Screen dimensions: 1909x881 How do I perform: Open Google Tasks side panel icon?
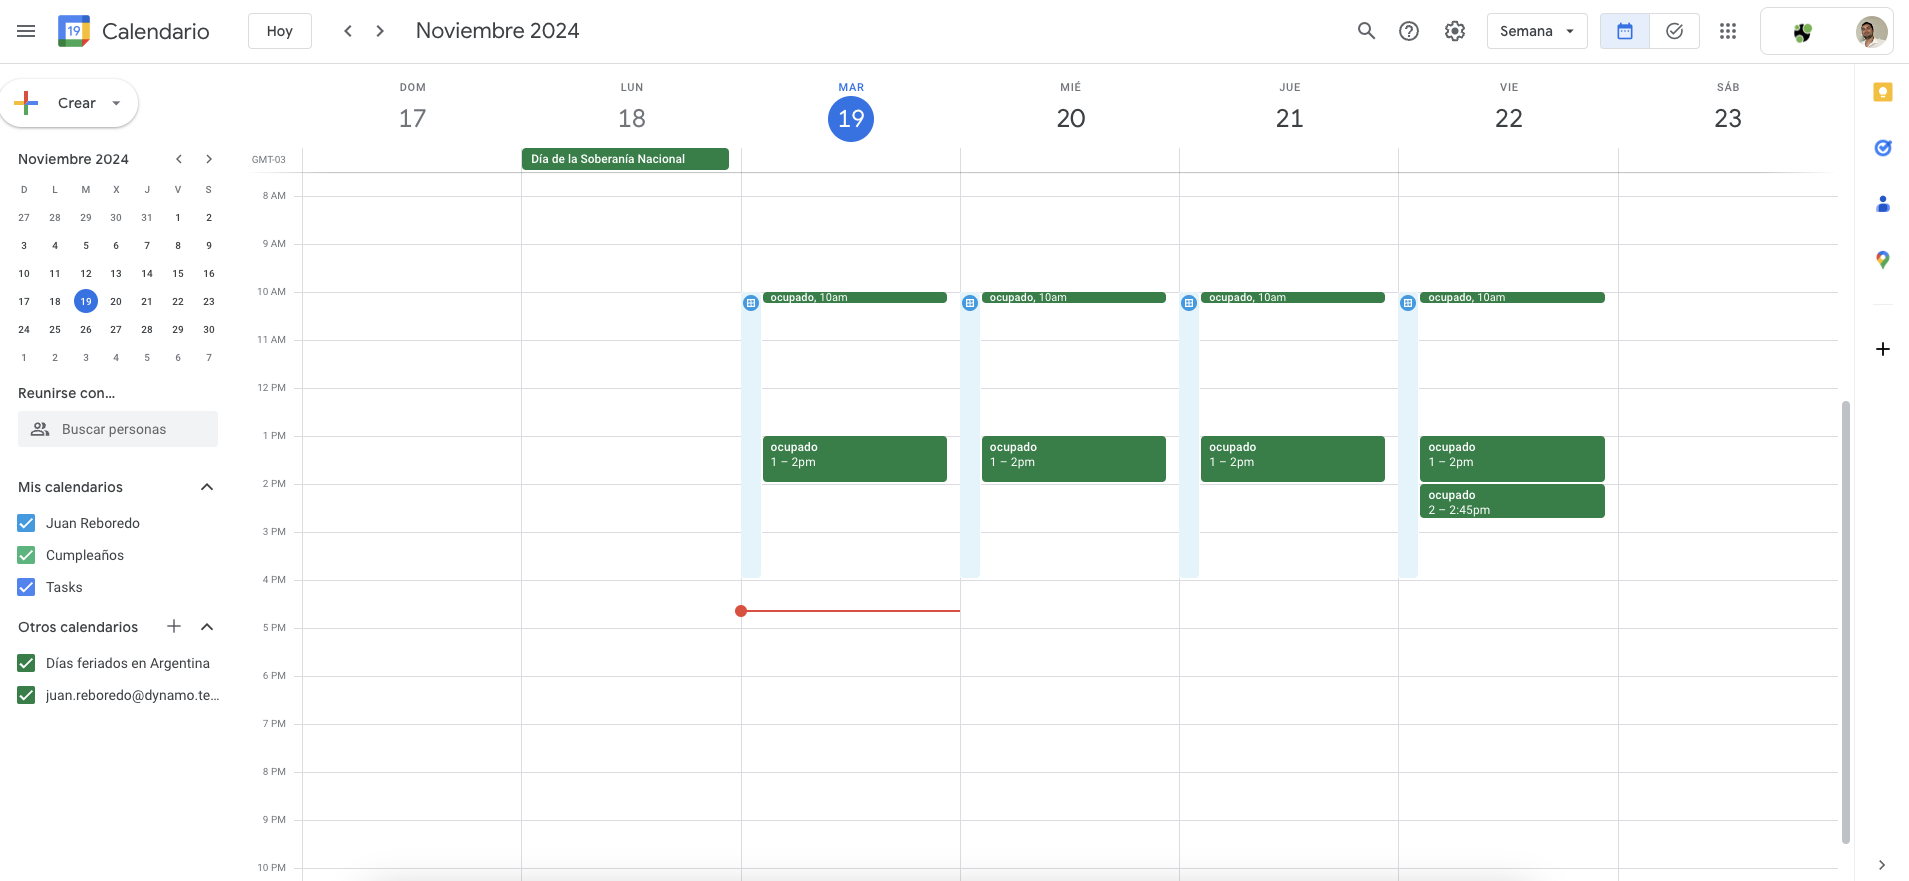coord(1883,148)
